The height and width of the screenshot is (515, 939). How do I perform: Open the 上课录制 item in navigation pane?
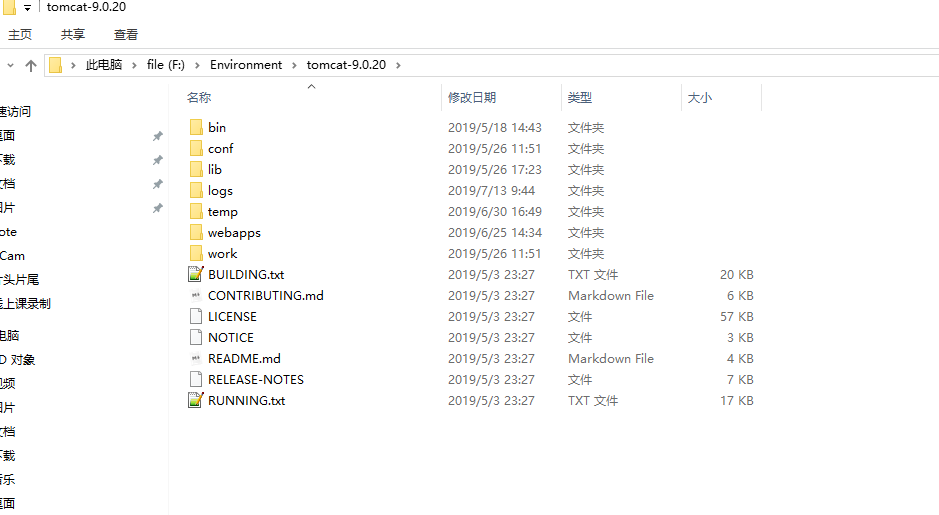pos(25,304)
